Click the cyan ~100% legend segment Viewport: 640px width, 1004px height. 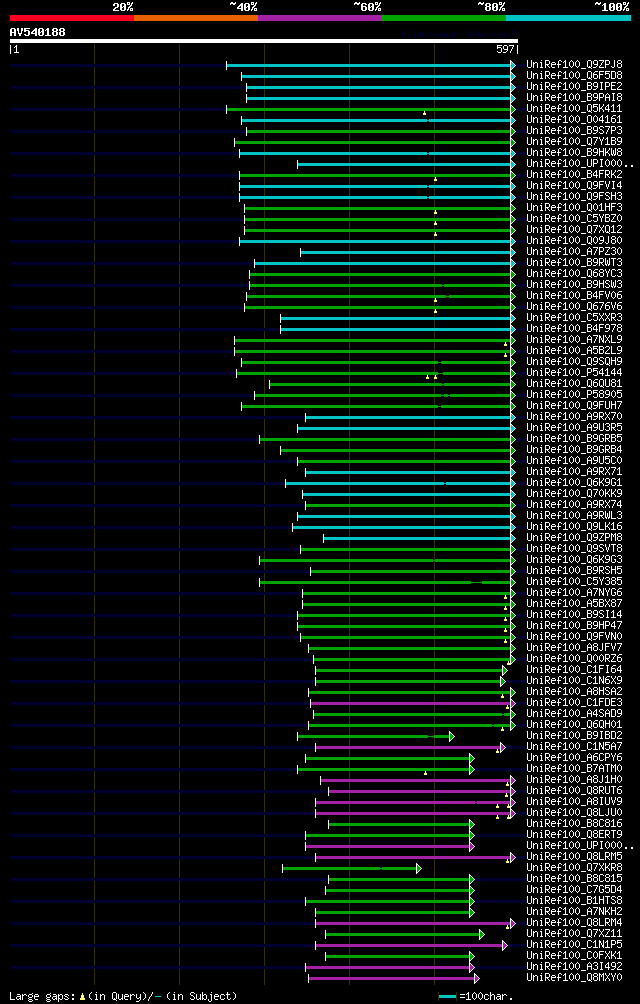tap(568, 18)
